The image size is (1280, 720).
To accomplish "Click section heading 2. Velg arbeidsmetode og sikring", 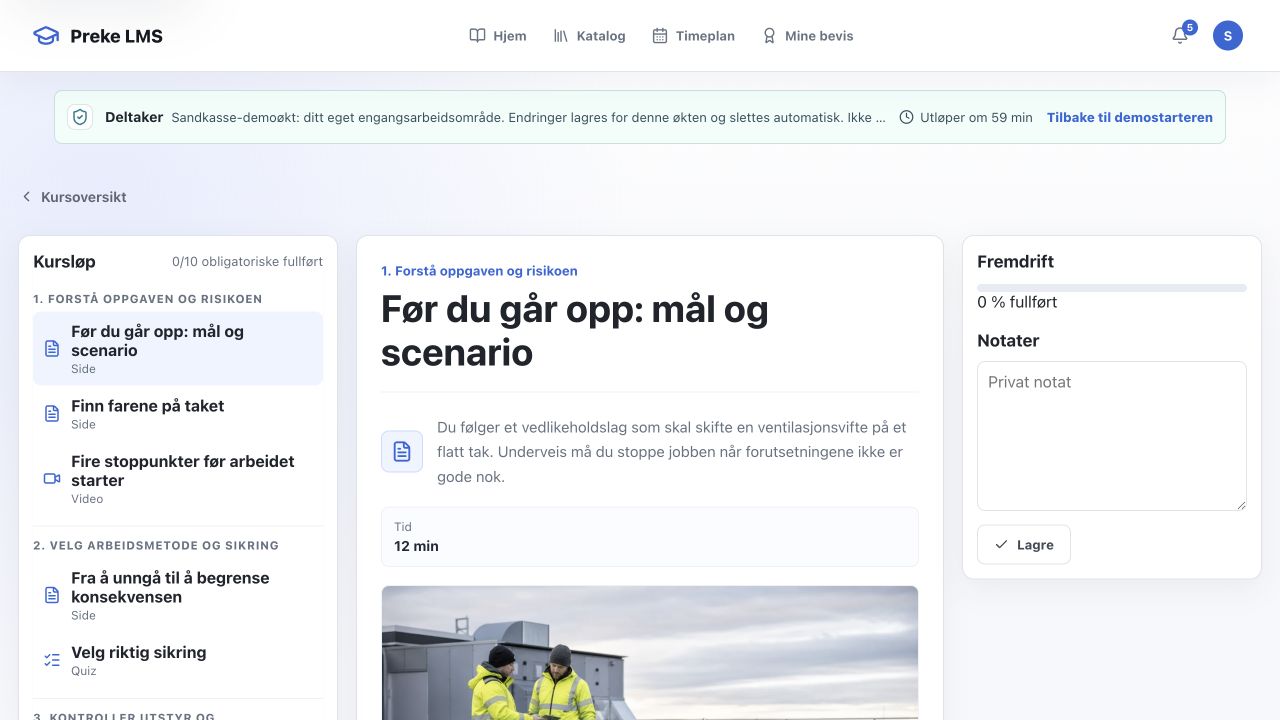I will pyautogui.click(x=156, y=546).
